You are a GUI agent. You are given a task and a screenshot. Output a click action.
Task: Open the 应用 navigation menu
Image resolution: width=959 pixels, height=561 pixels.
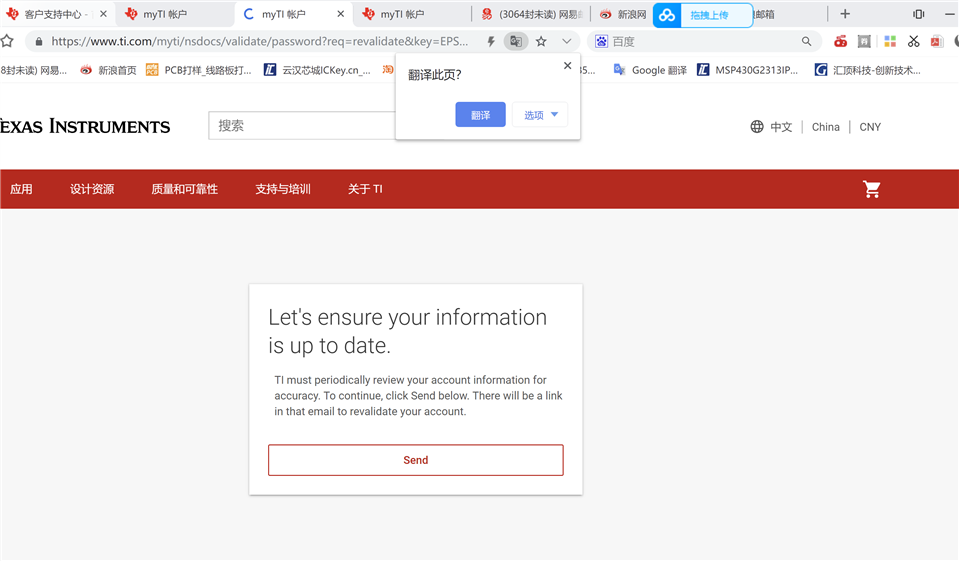[21, 189]
